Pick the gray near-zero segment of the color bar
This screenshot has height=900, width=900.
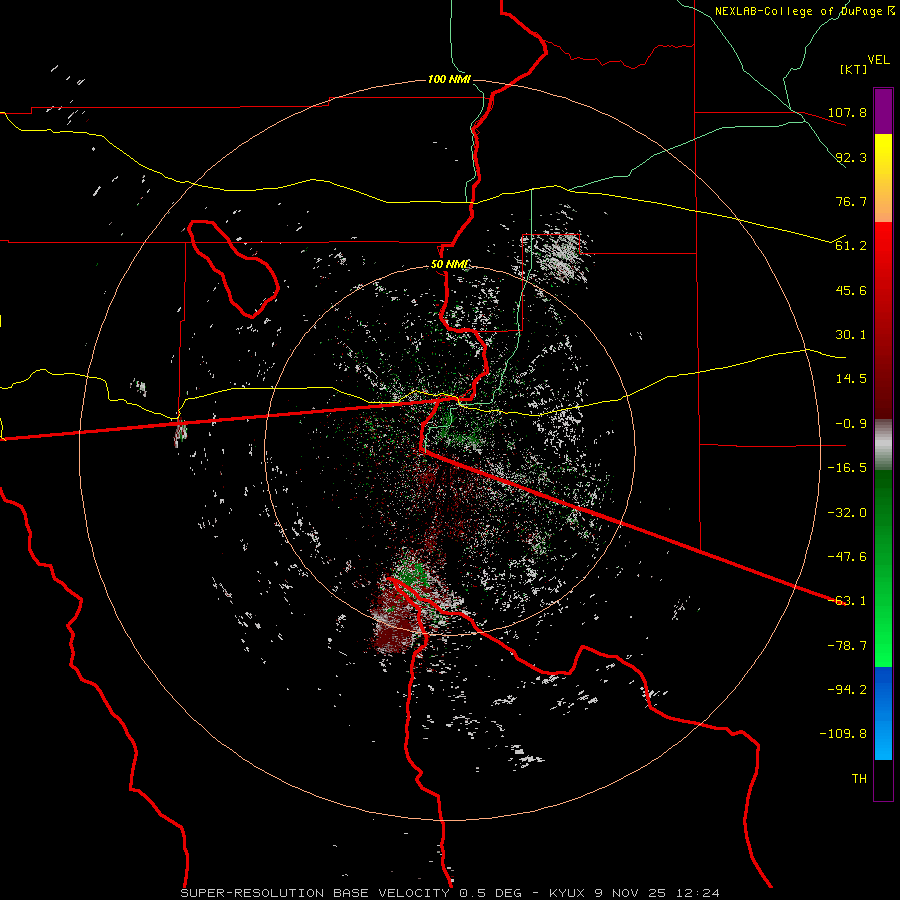[883, 445]
